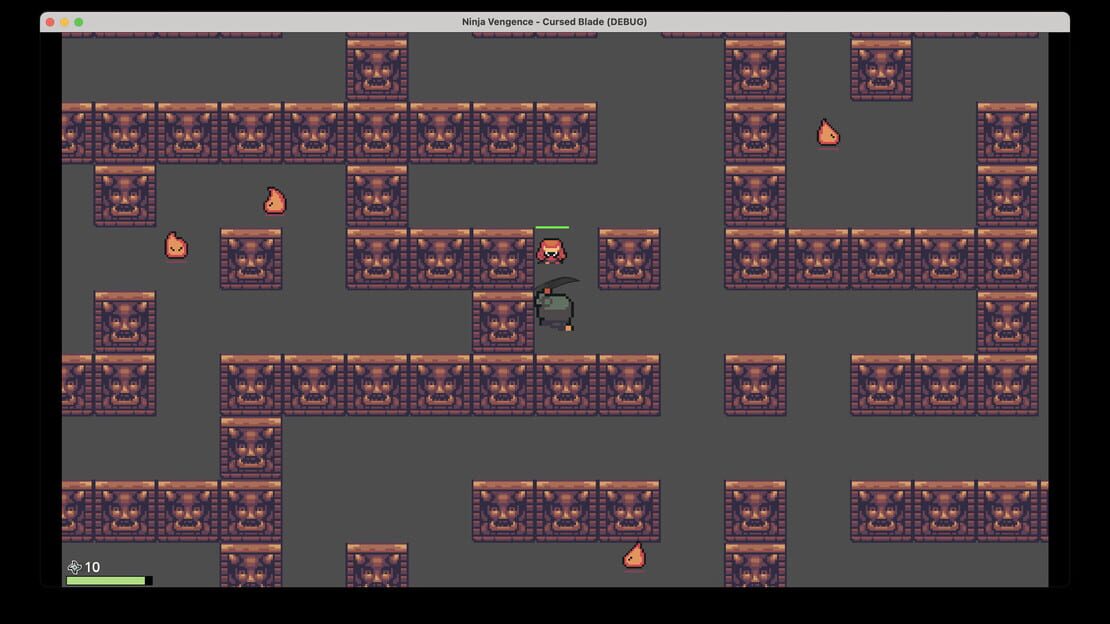This screenshot has height=624, width=1110.
Task: Click the demon block immediately left of the red-haired enemy
Action: point(503,259)
